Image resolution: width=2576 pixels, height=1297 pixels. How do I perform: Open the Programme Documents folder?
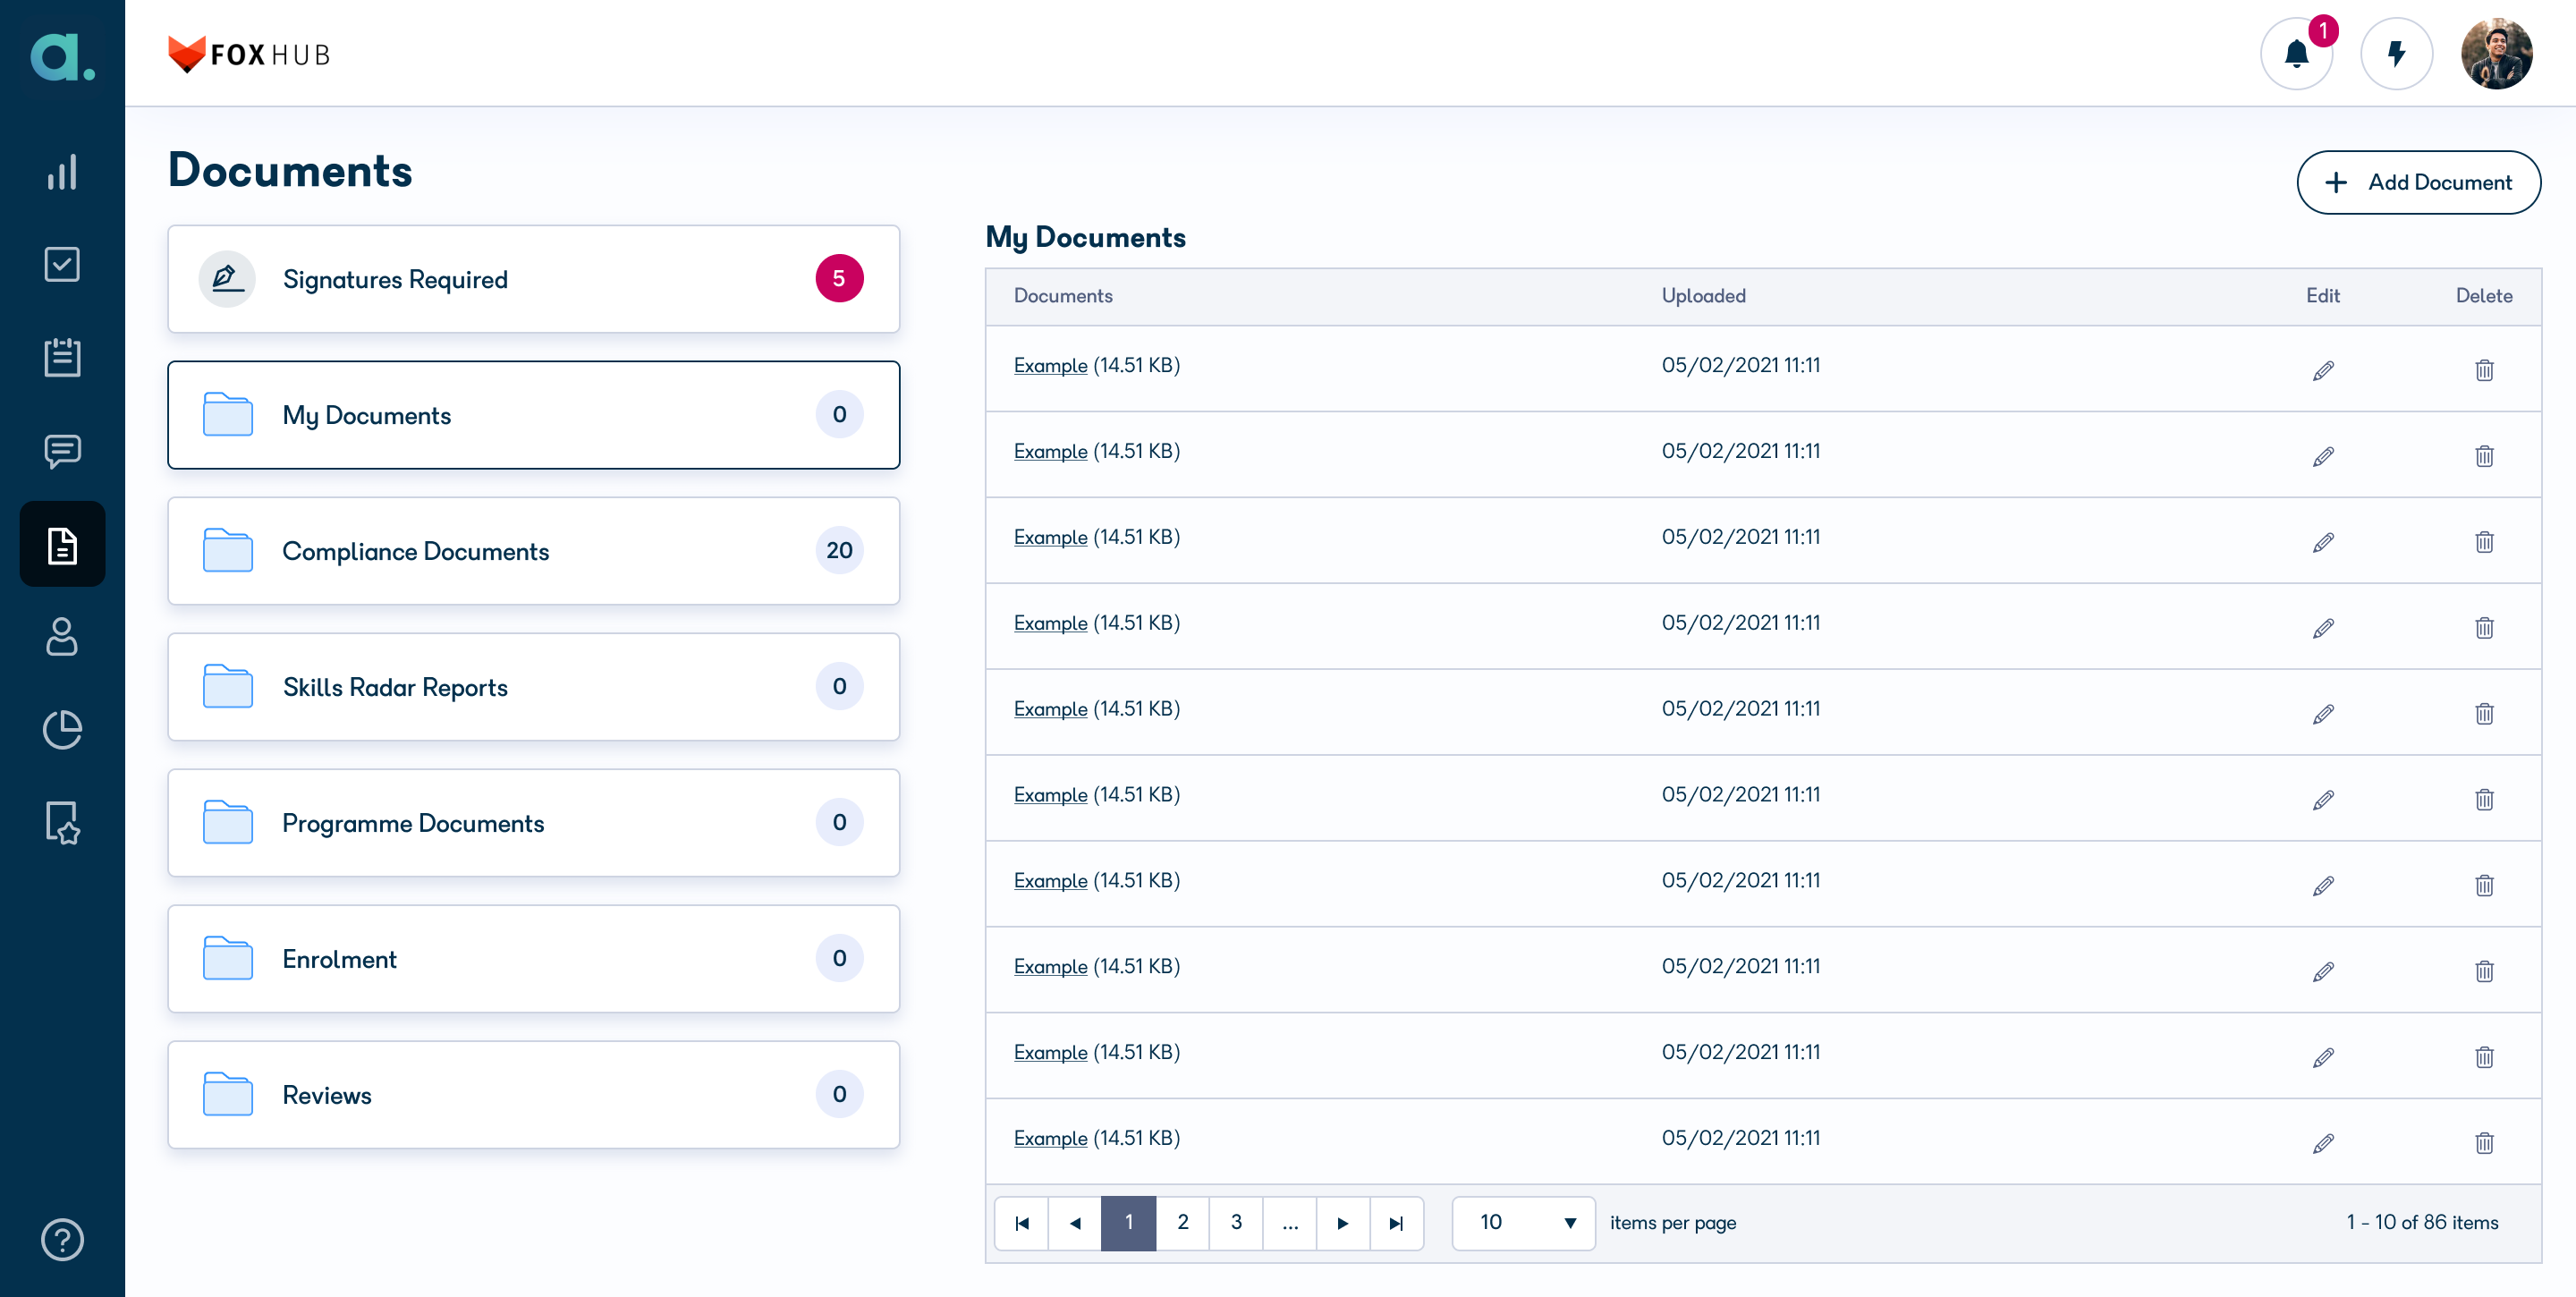coord(534,823)
